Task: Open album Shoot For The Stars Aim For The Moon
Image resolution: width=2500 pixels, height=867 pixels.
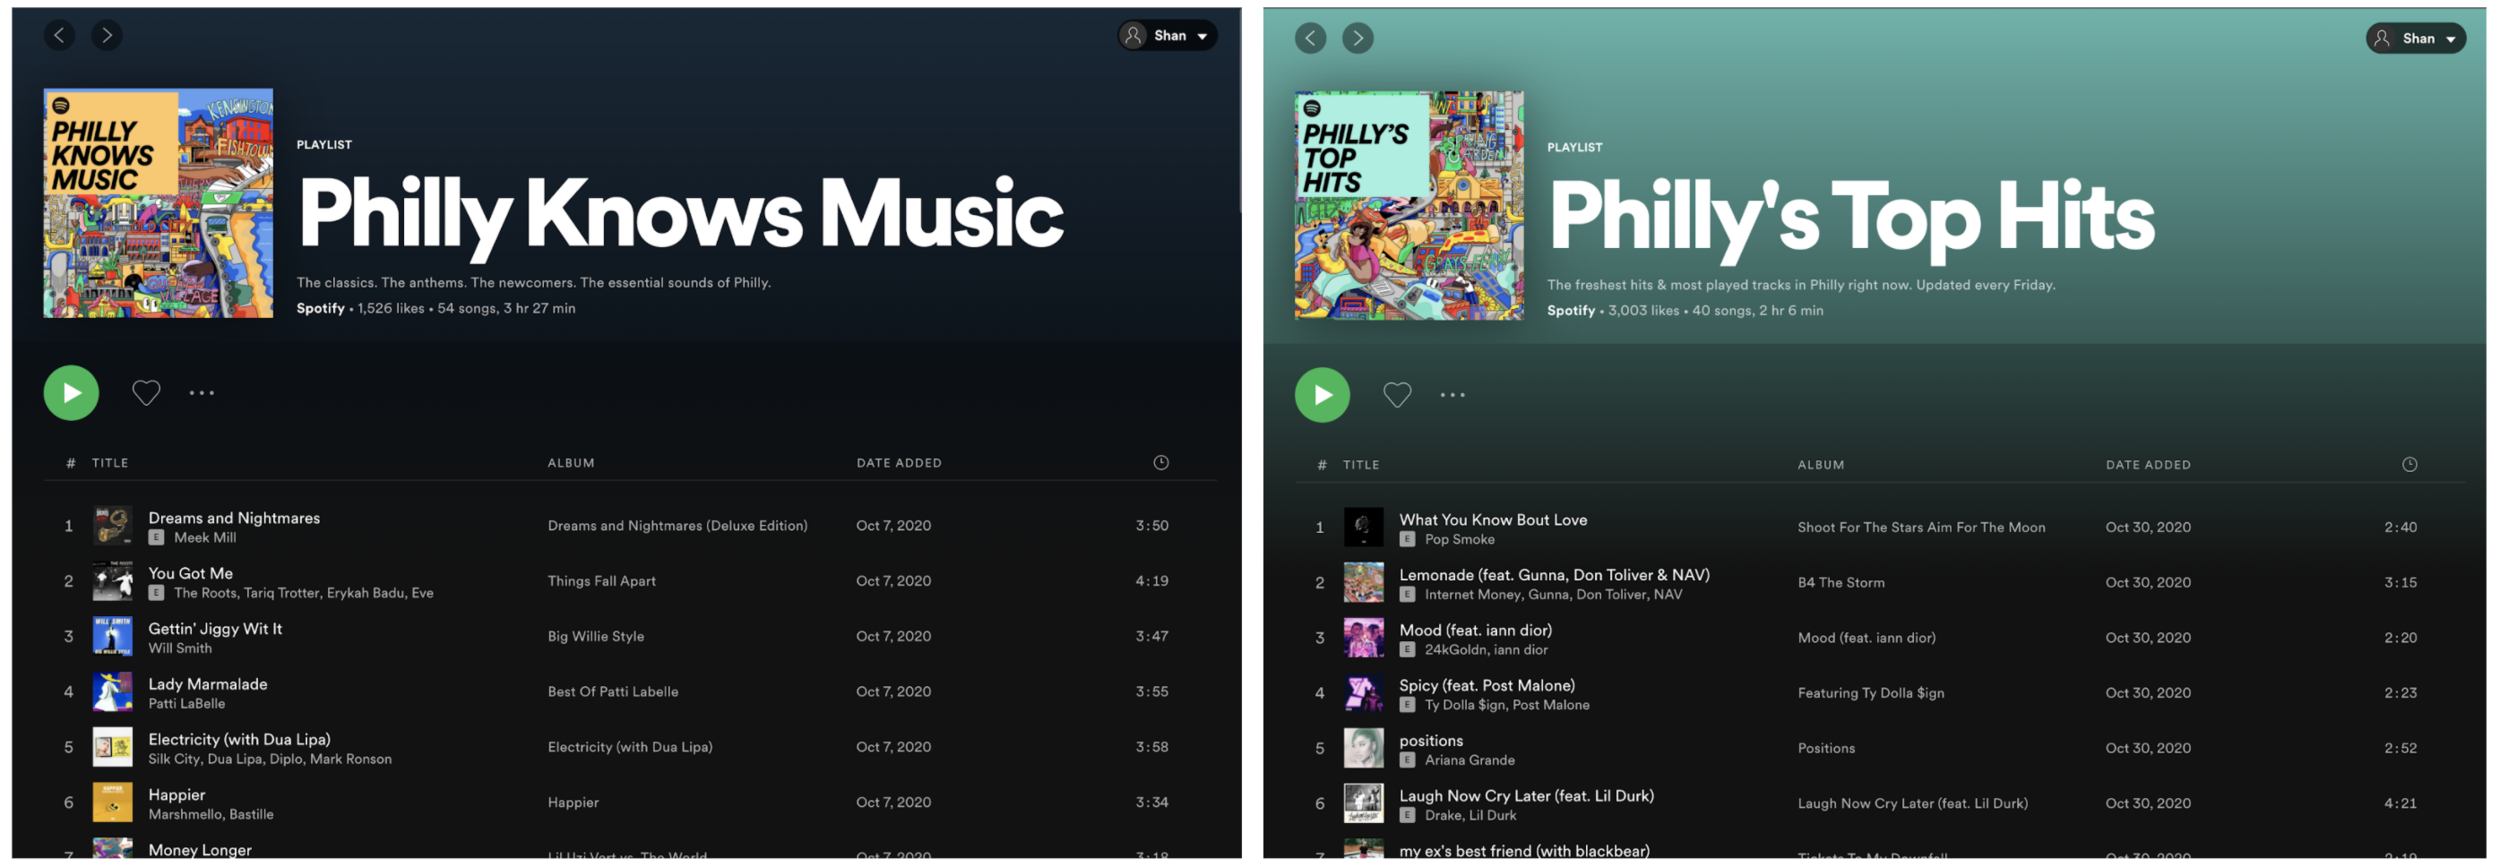Action: pyautogui.click(x=1921, y=528)
